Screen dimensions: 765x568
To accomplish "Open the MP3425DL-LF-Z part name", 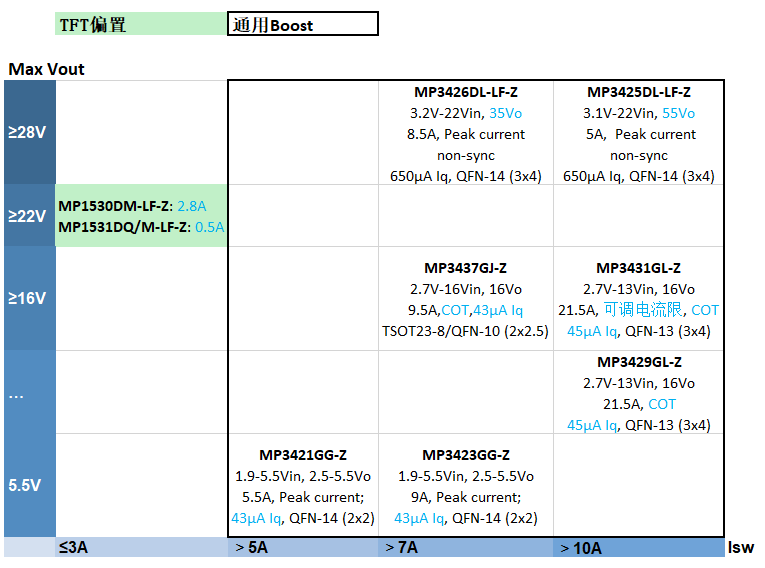I will [x=639, y=92].
